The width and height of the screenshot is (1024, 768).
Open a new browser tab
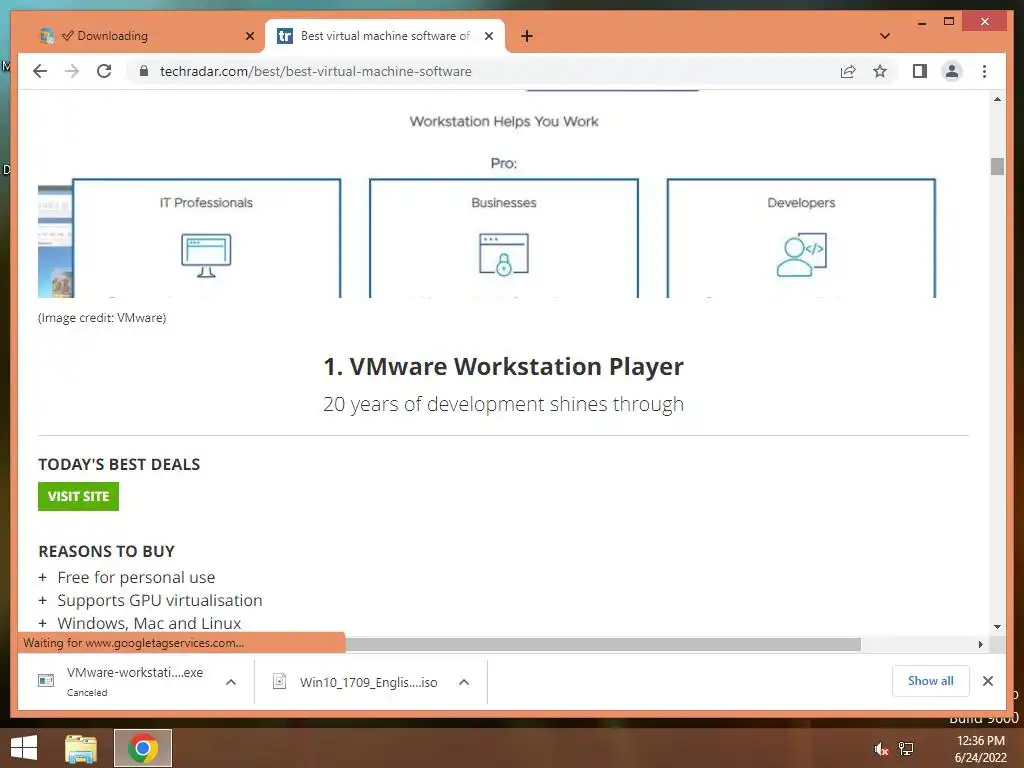(x=527, y=36)
